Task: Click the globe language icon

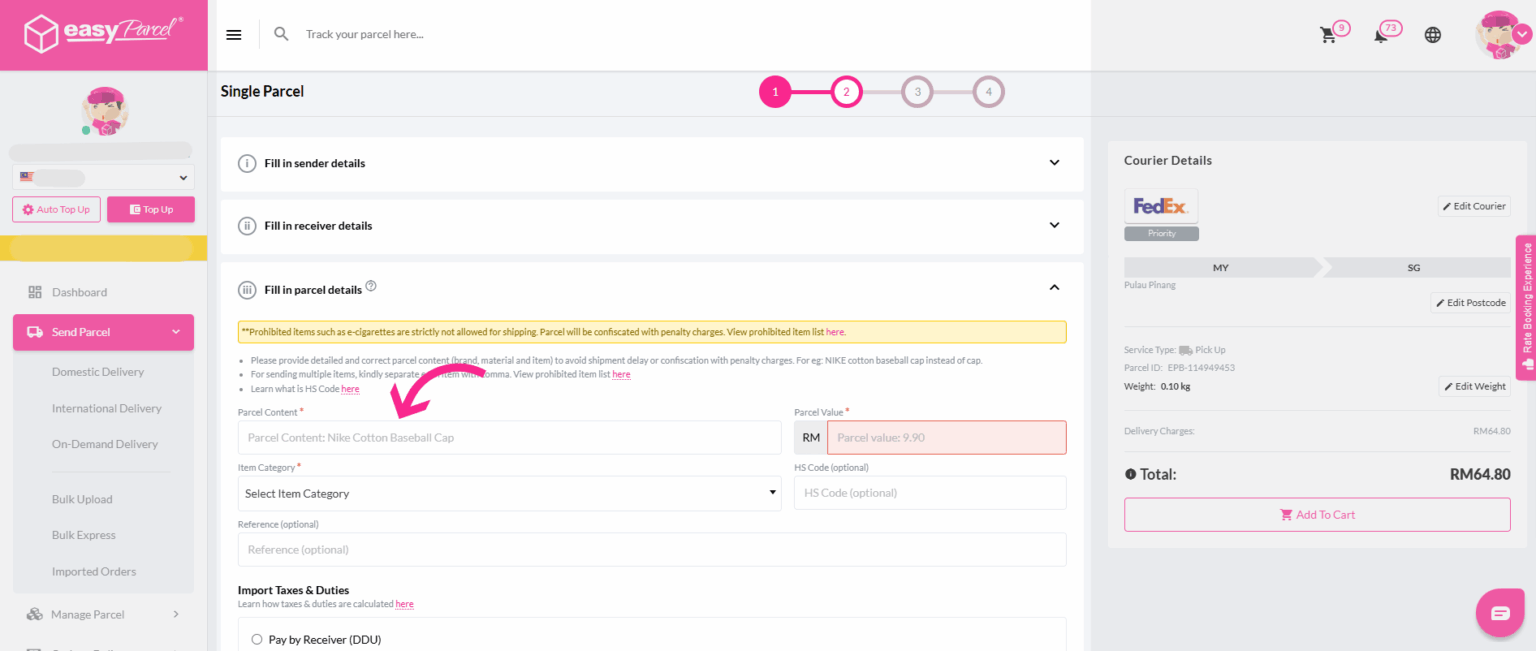Action: (x=1433, y=35)
